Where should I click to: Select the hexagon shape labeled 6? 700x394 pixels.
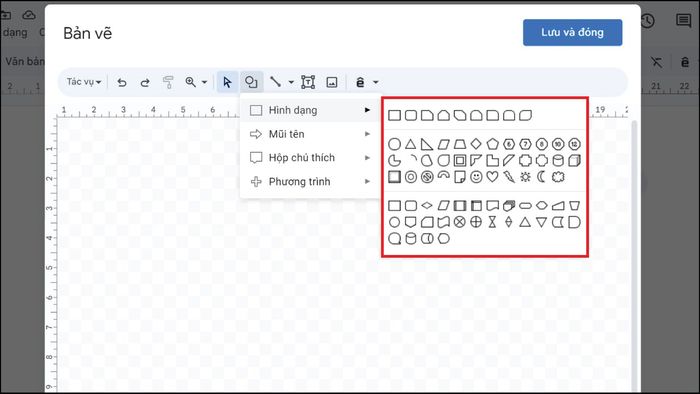click(509, 144)
